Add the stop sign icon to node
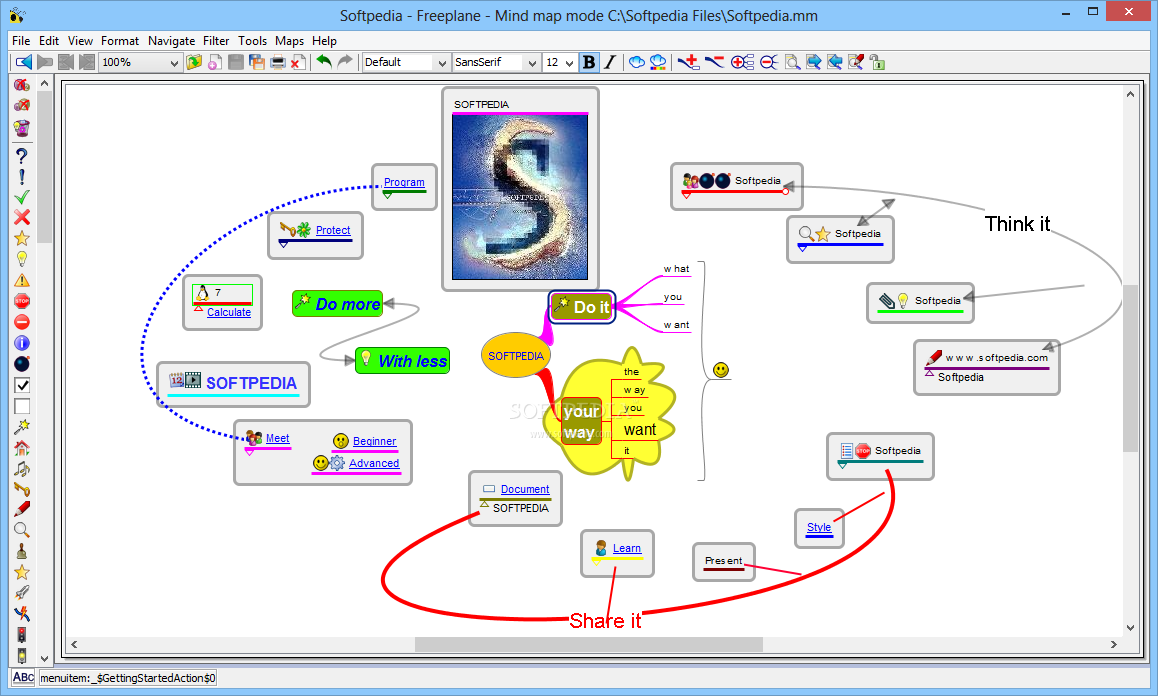1158x696 pixels. [22, 301]
